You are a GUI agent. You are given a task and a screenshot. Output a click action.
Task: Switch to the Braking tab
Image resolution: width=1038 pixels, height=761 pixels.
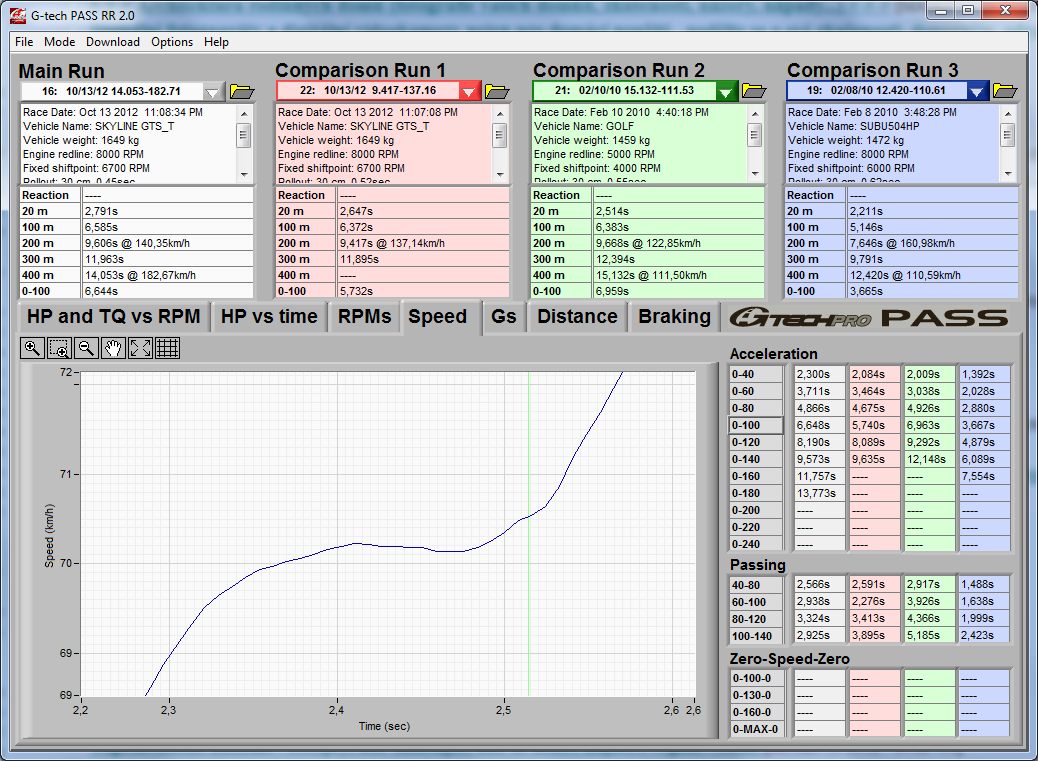click(674, 316)
